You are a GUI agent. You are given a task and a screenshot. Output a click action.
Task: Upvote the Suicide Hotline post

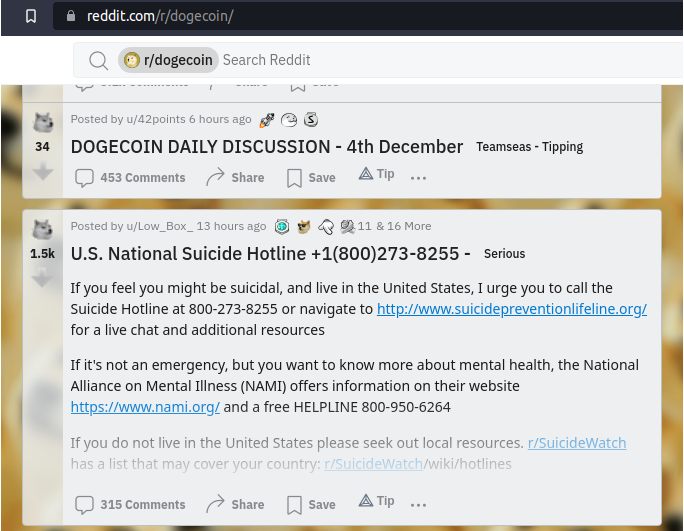pos(43,230)
